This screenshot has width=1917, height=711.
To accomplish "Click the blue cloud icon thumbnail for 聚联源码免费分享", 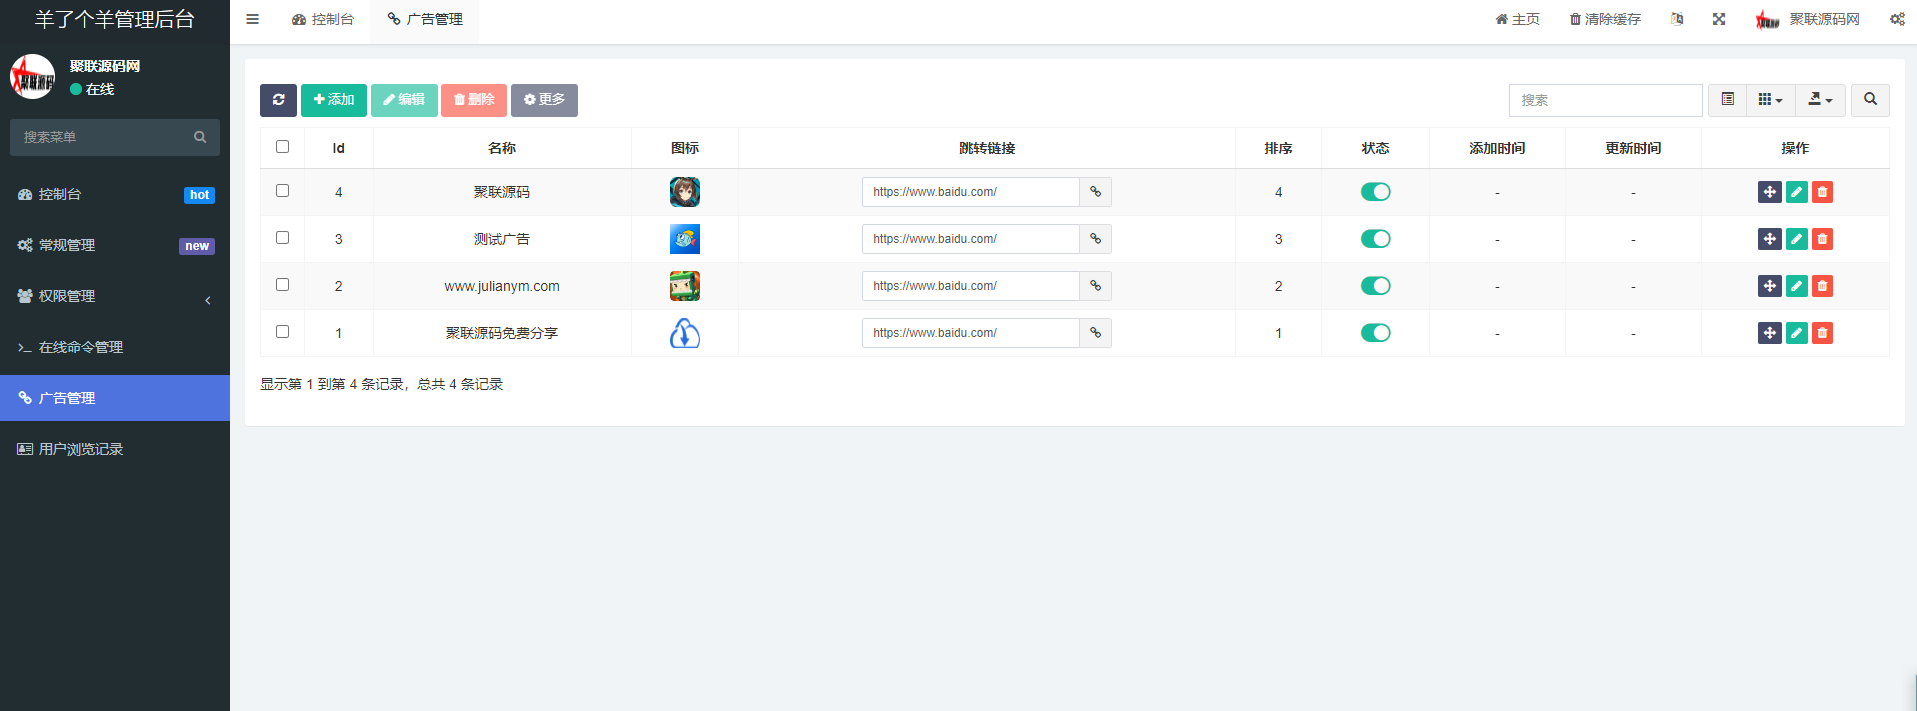I will (685, 333).
